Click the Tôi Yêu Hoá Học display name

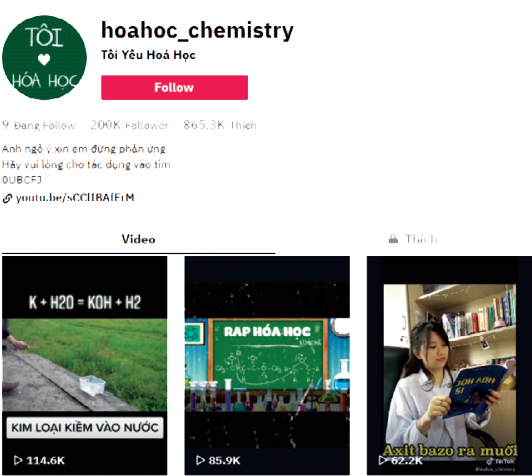[148, 55]
